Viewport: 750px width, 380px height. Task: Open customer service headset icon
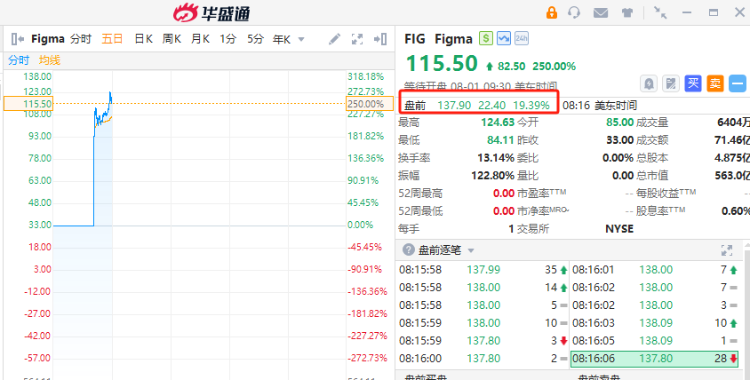click(x=574, y=12)
